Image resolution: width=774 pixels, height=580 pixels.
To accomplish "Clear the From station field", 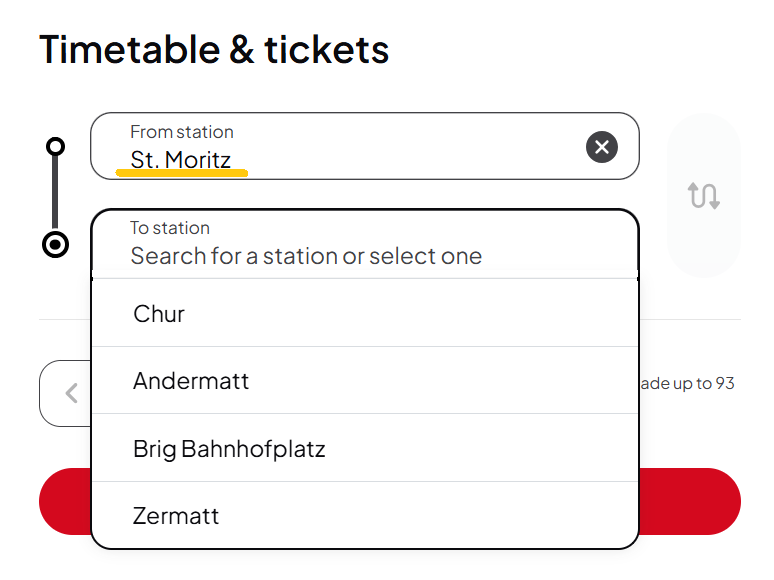I will coord(601,147).
